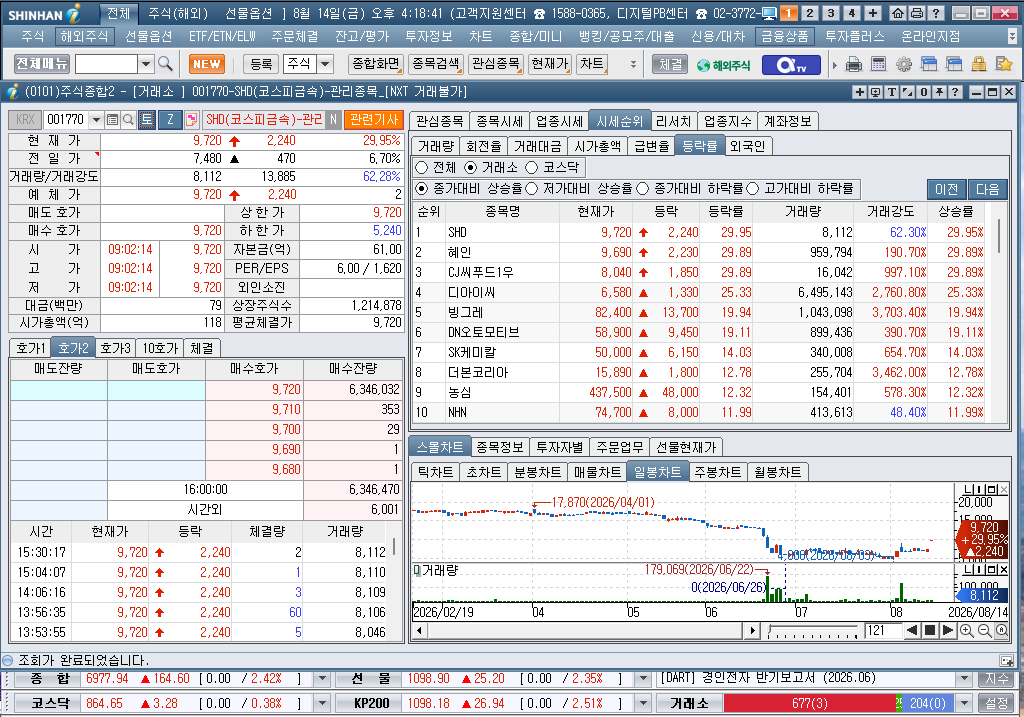Click the T icon in sub-window title bar
The height and width of the screenshot is (717, 1024).
(891, 92)
